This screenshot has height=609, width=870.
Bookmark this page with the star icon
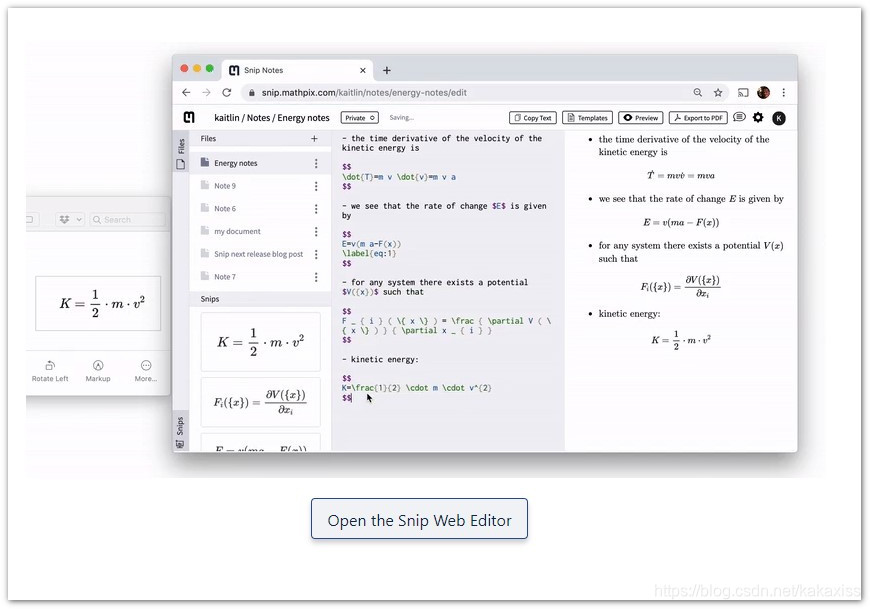pyautogui.click(x=718, y=93)
